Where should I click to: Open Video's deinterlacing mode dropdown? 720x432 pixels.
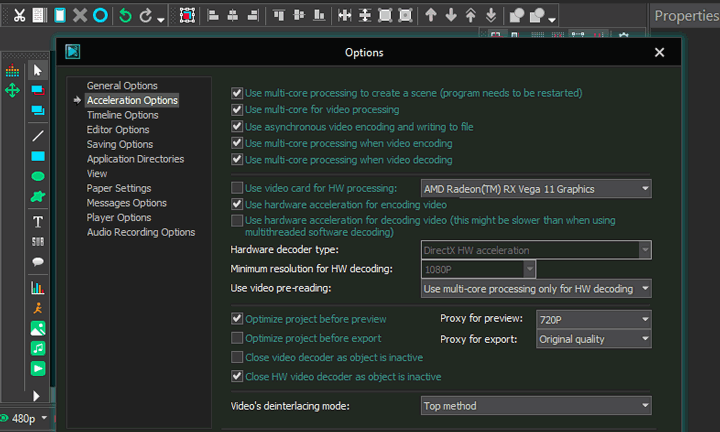[536, 406]
